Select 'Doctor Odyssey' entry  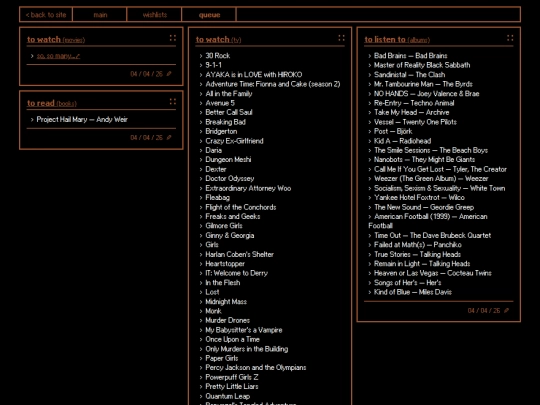tap(230, 178)
